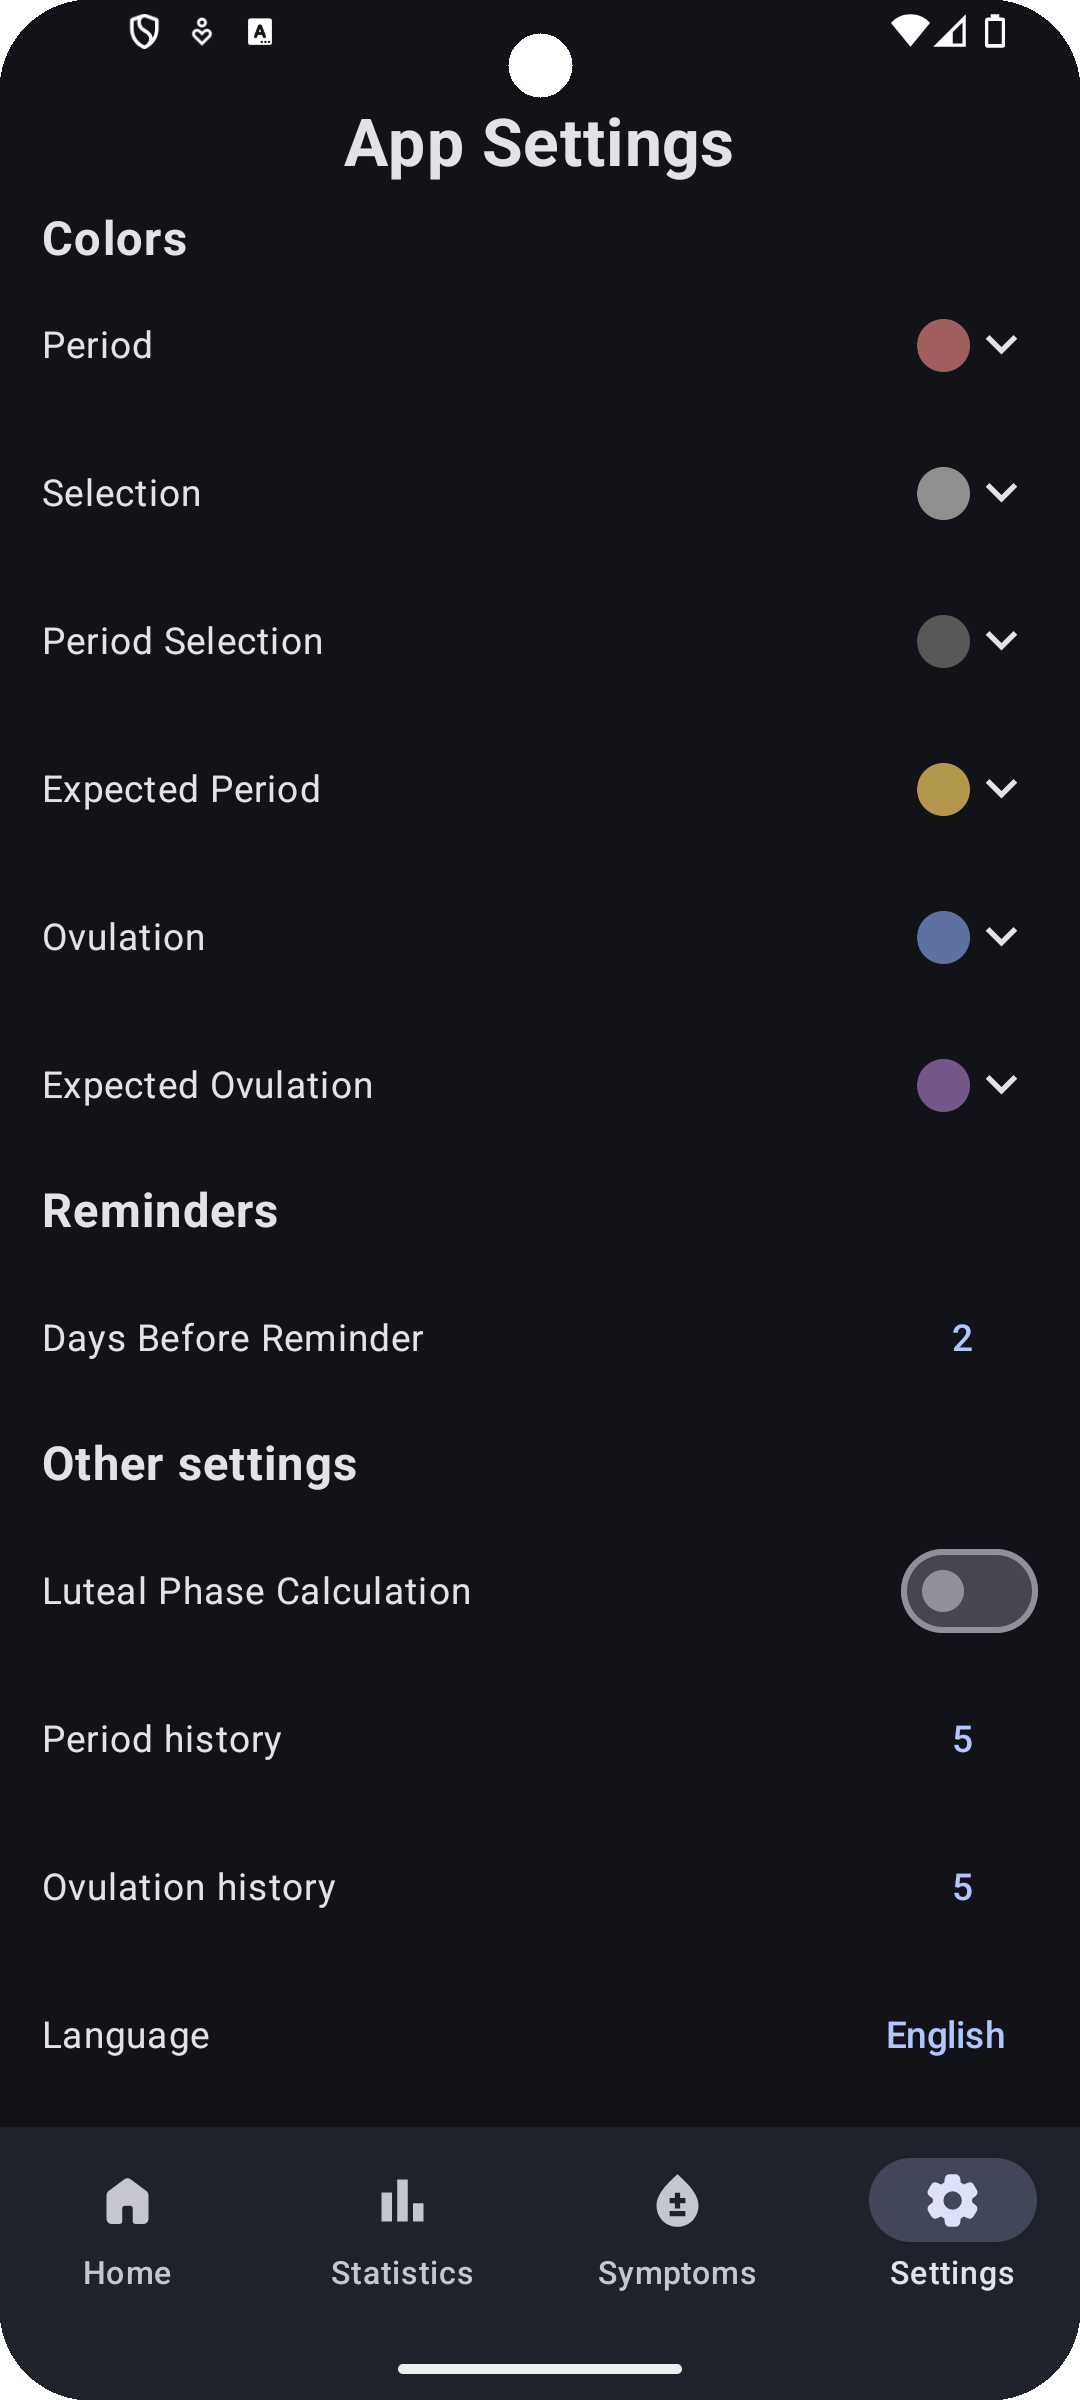Open the Home tab house icon
This screenshot has height=2400, width=1080.
coord(127,2201)
